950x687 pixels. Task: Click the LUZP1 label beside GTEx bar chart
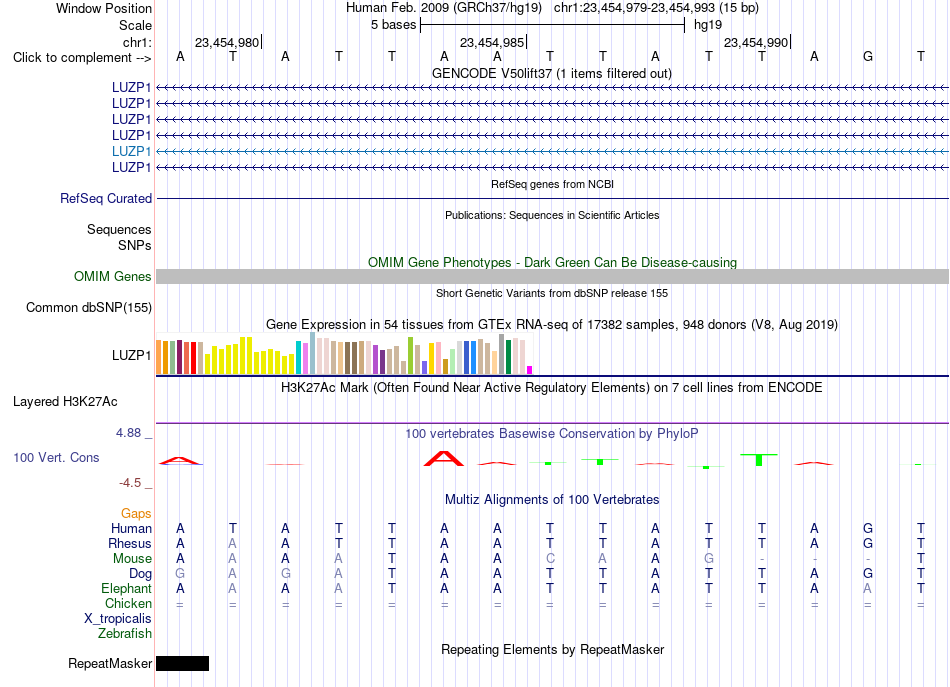pyautogui.click(x=131, y=356)
